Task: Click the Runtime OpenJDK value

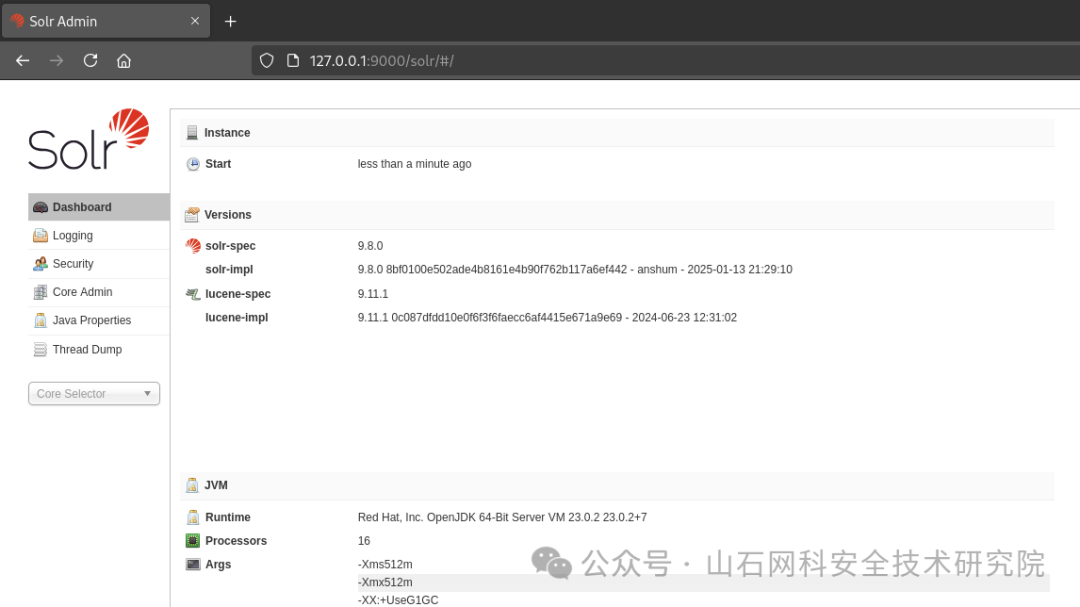Action: [x=502, y=517]
